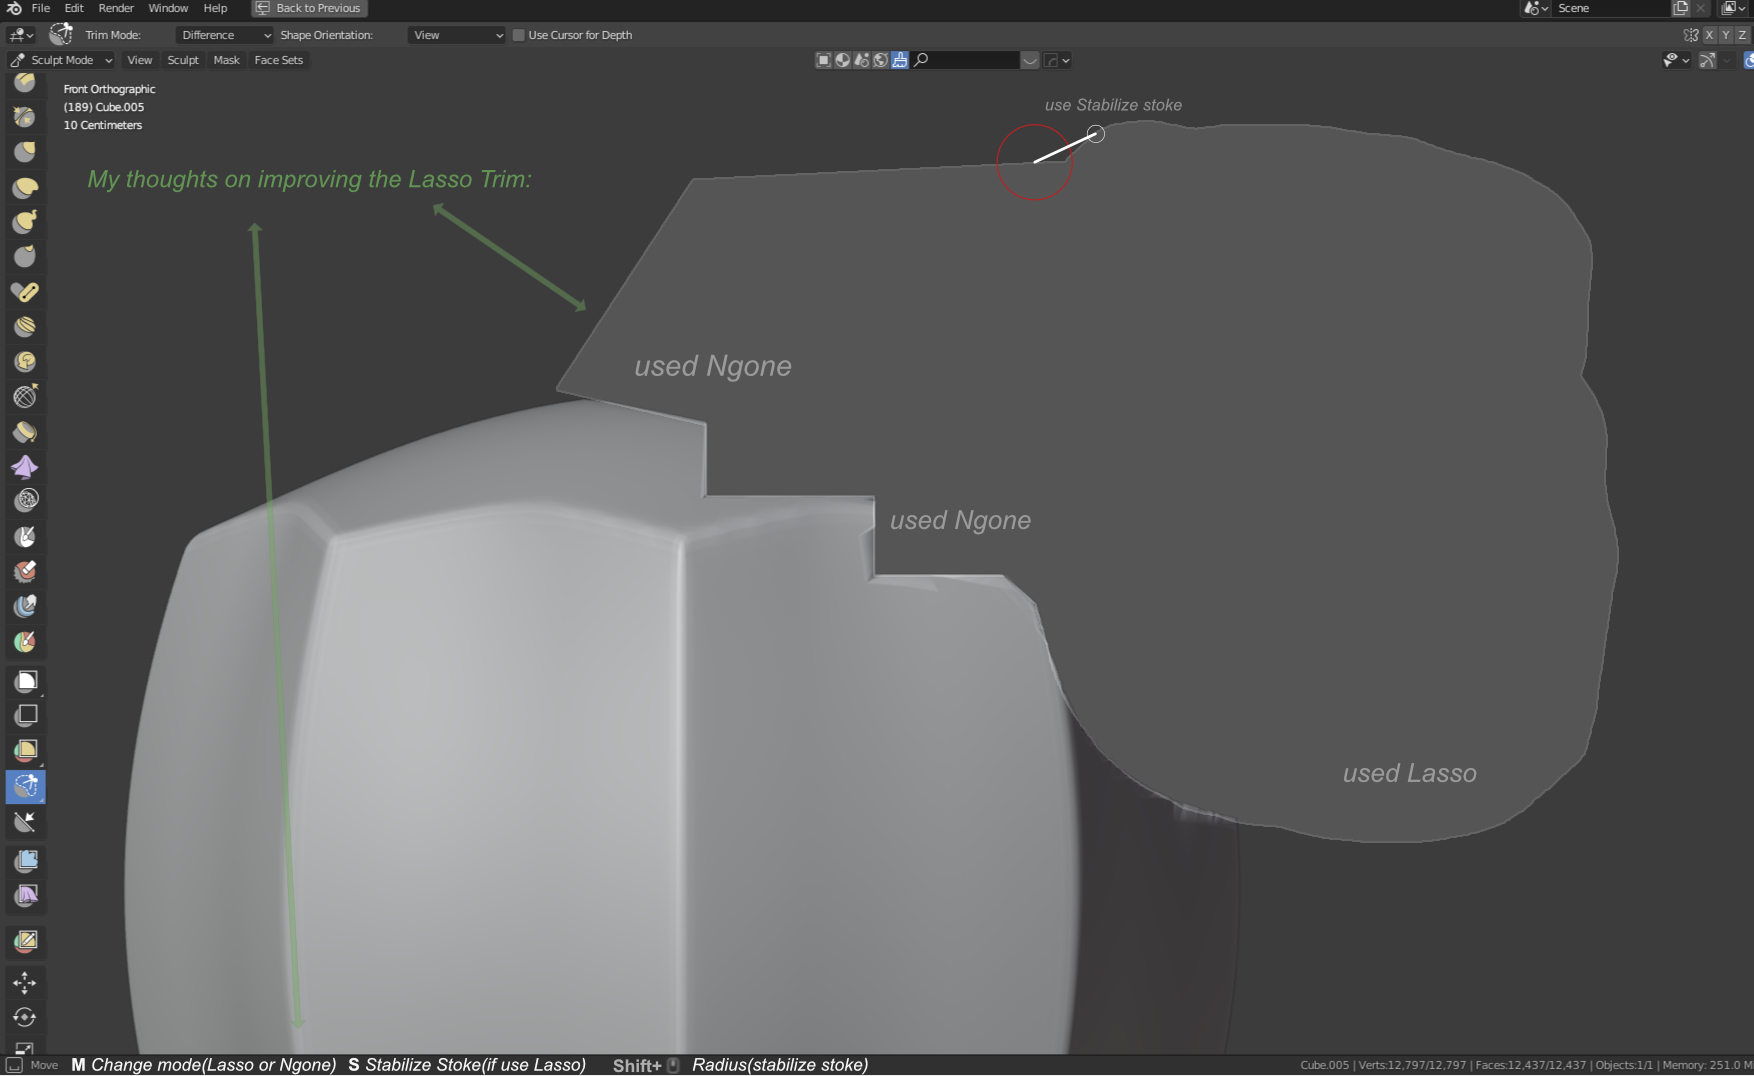
Task: Click the Back to Previous button
Action: pyautogui.click(x=309, y=8)
